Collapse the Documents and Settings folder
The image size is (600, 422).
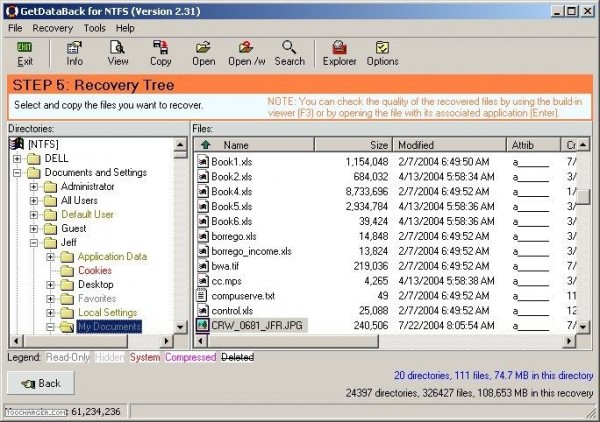click(19, 173)
